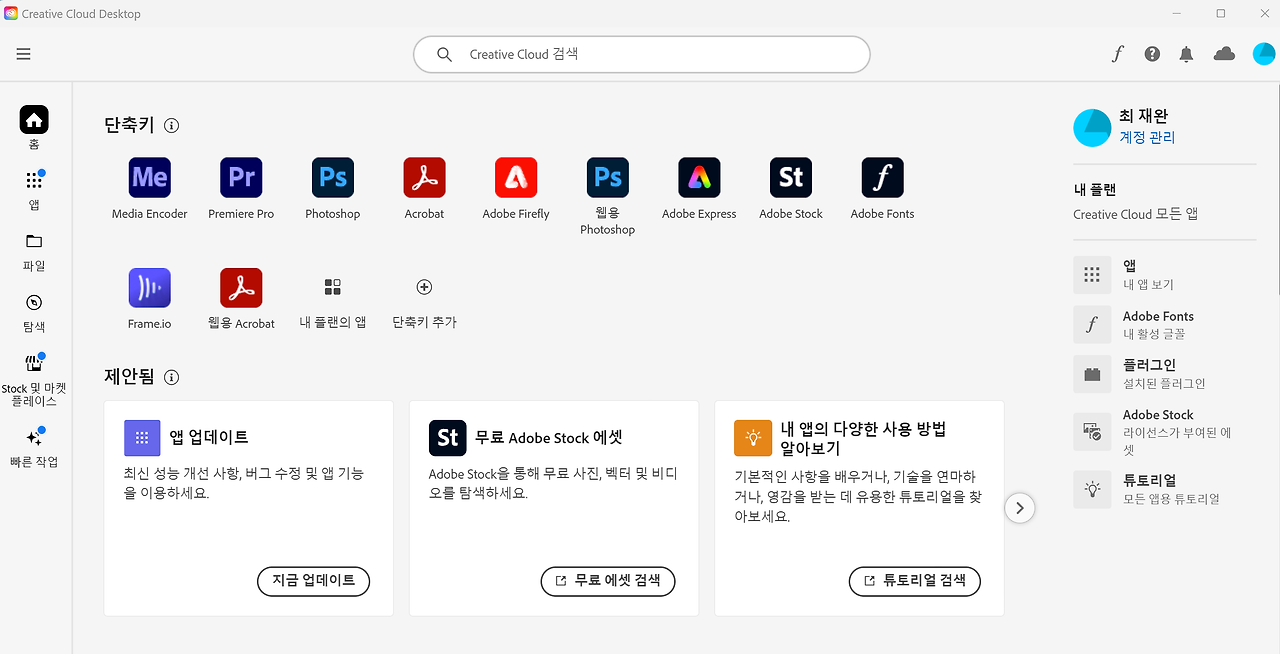Click 지금 업데이트 button

click(314, 581)
